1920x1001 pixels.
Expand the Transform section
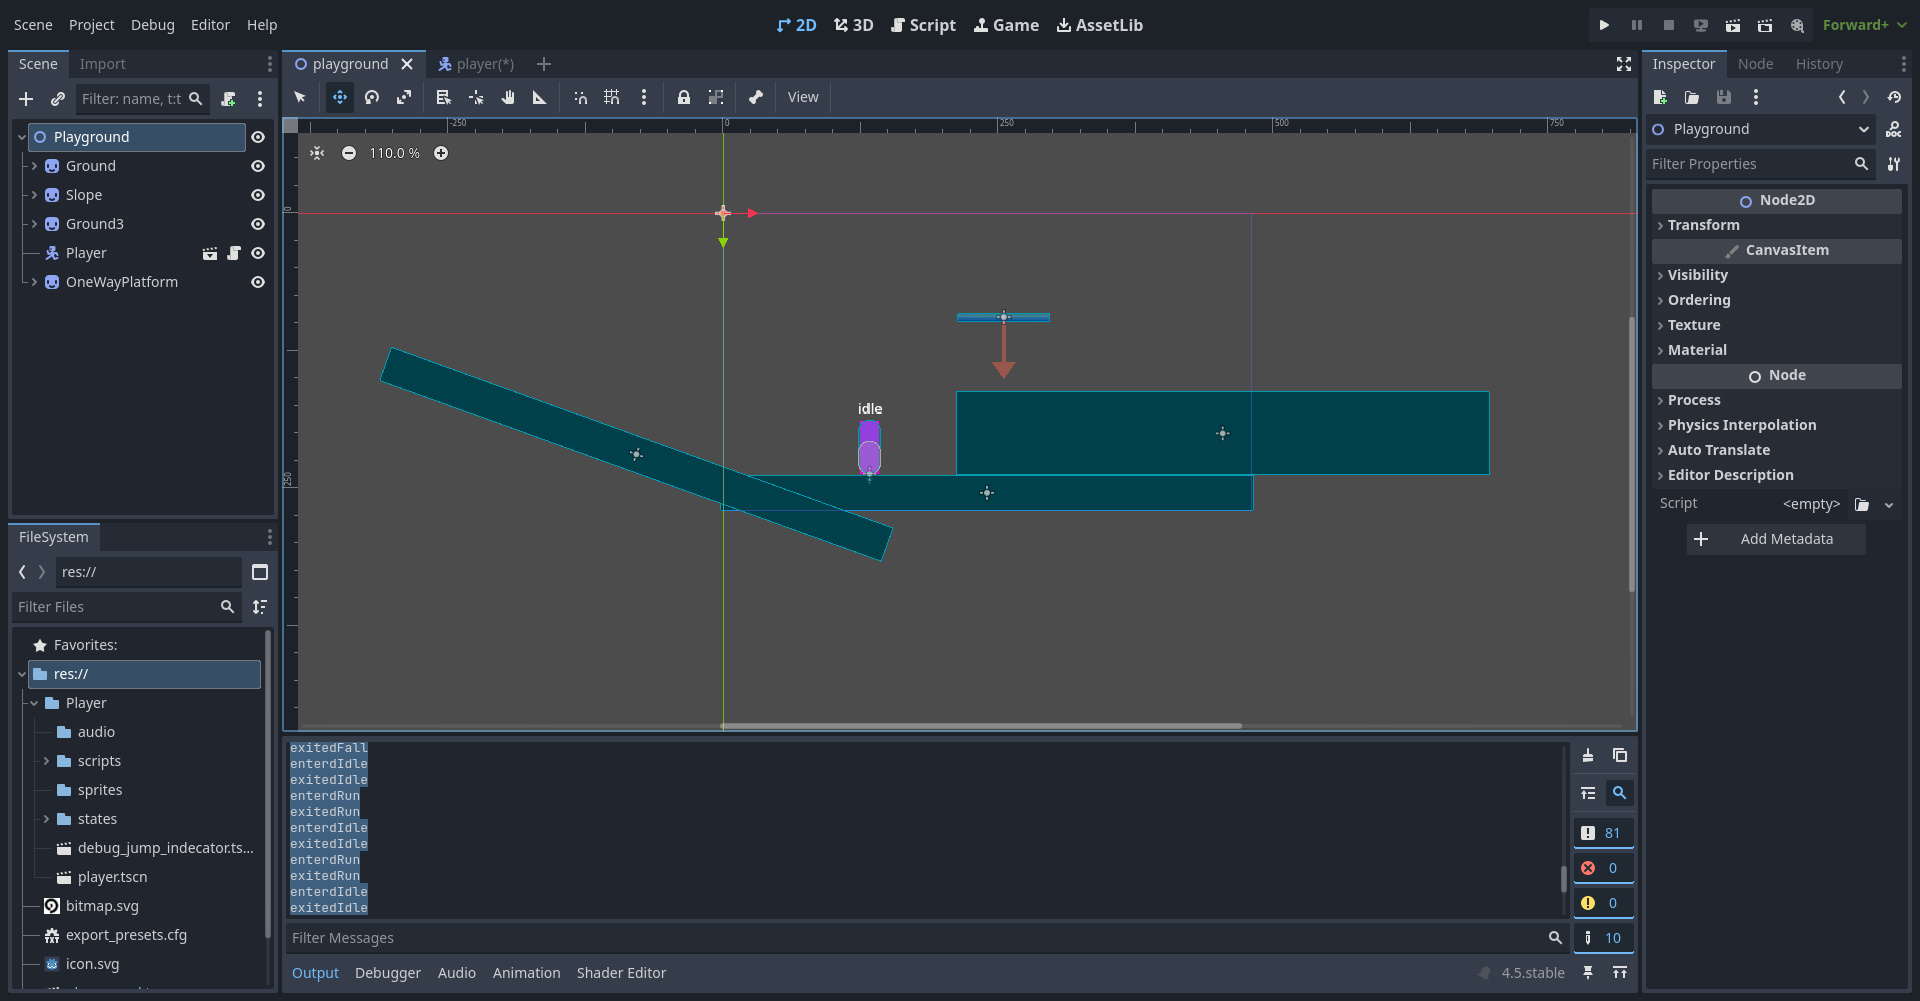[x=1703, y=225]
